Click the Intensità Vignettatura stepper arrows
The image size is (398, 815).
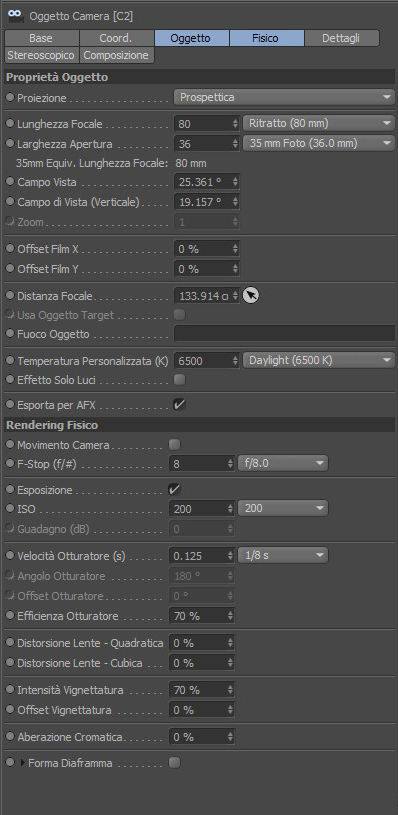tap(231, 690)
